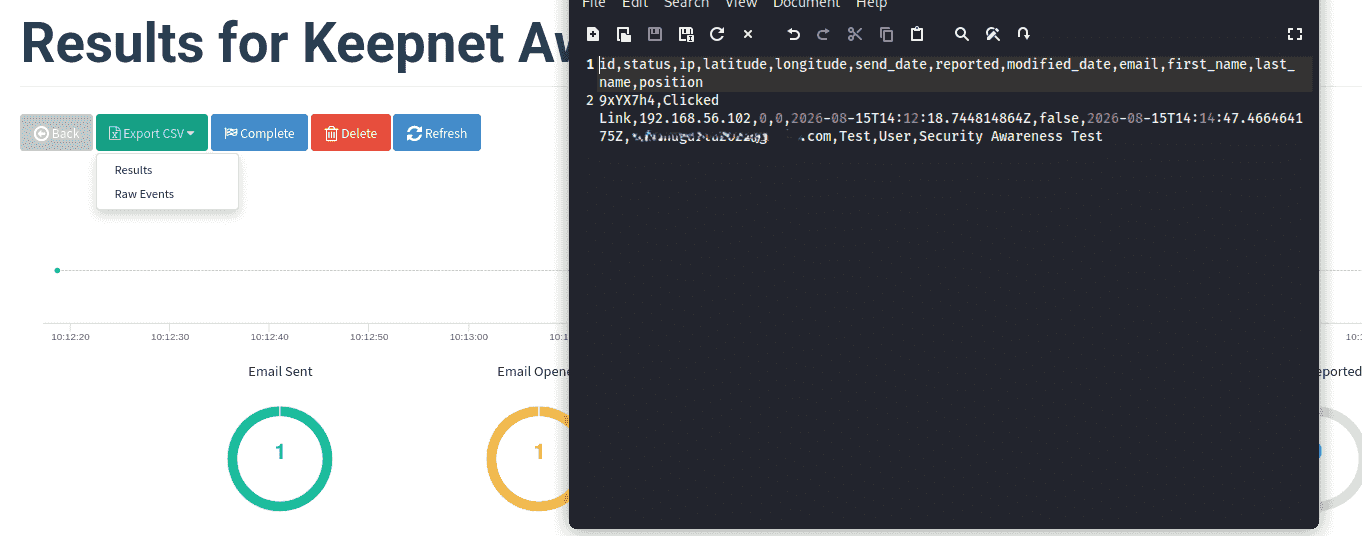Image resolution: width=1362 pixels, height=536 pixels.
Task: Click the 10:12:20 axis label
Action: (71, 337)
